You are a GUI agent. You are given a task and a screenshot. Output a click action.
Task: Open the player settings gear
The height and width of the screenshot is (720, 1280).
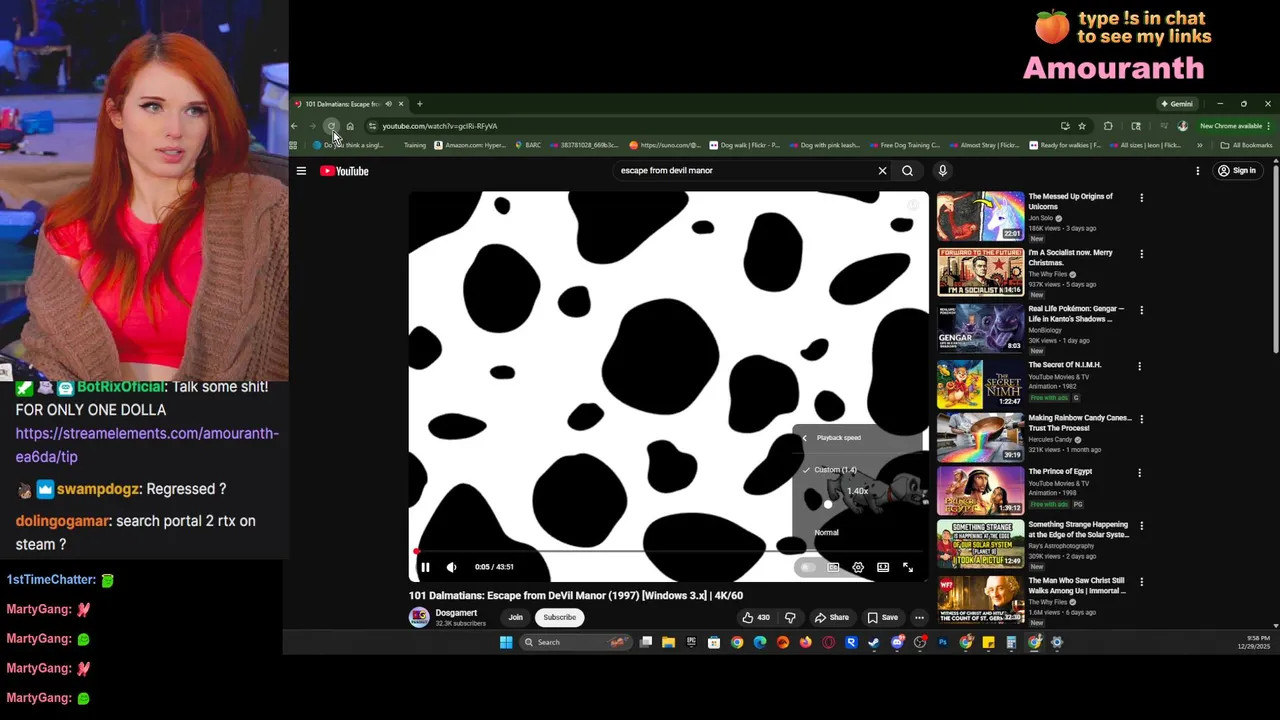click(858, 567)
